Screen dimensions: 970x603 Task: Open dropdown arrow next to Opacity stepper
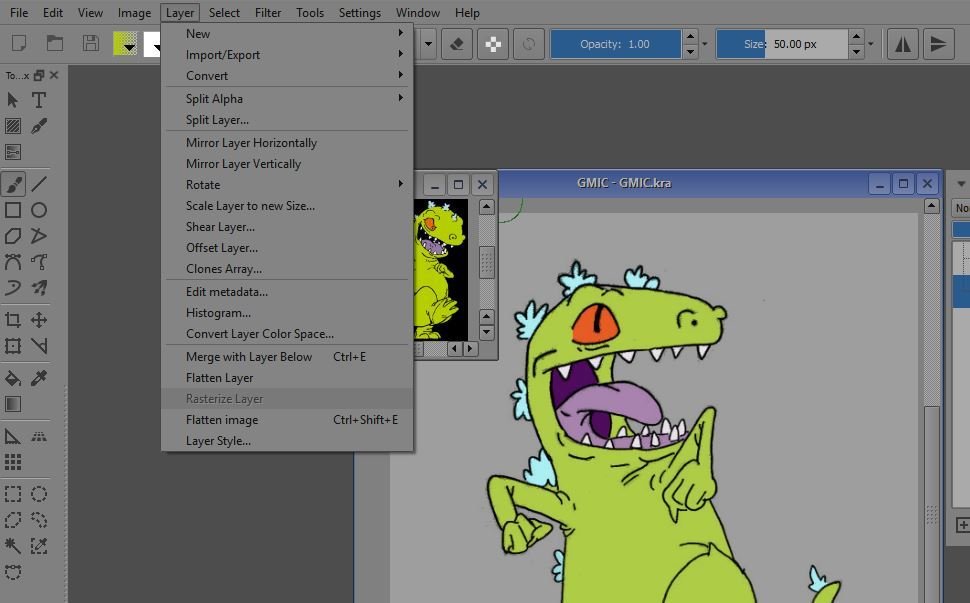point(705,44)
